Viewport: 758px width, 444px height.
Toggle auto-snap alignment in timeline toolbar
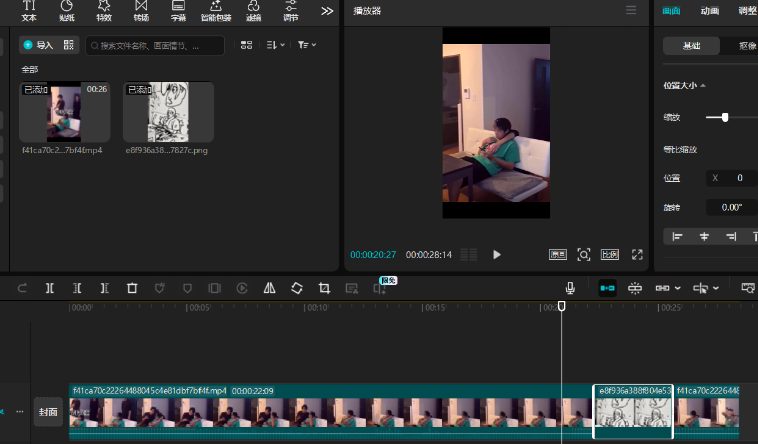(635, 288)
